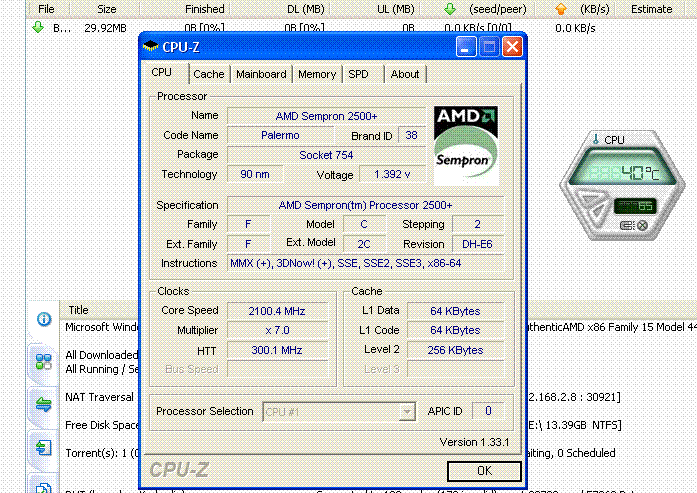Screen dimensions: 697x493
Task: Click the UL (MB) column header
Action: click(396, 9)
